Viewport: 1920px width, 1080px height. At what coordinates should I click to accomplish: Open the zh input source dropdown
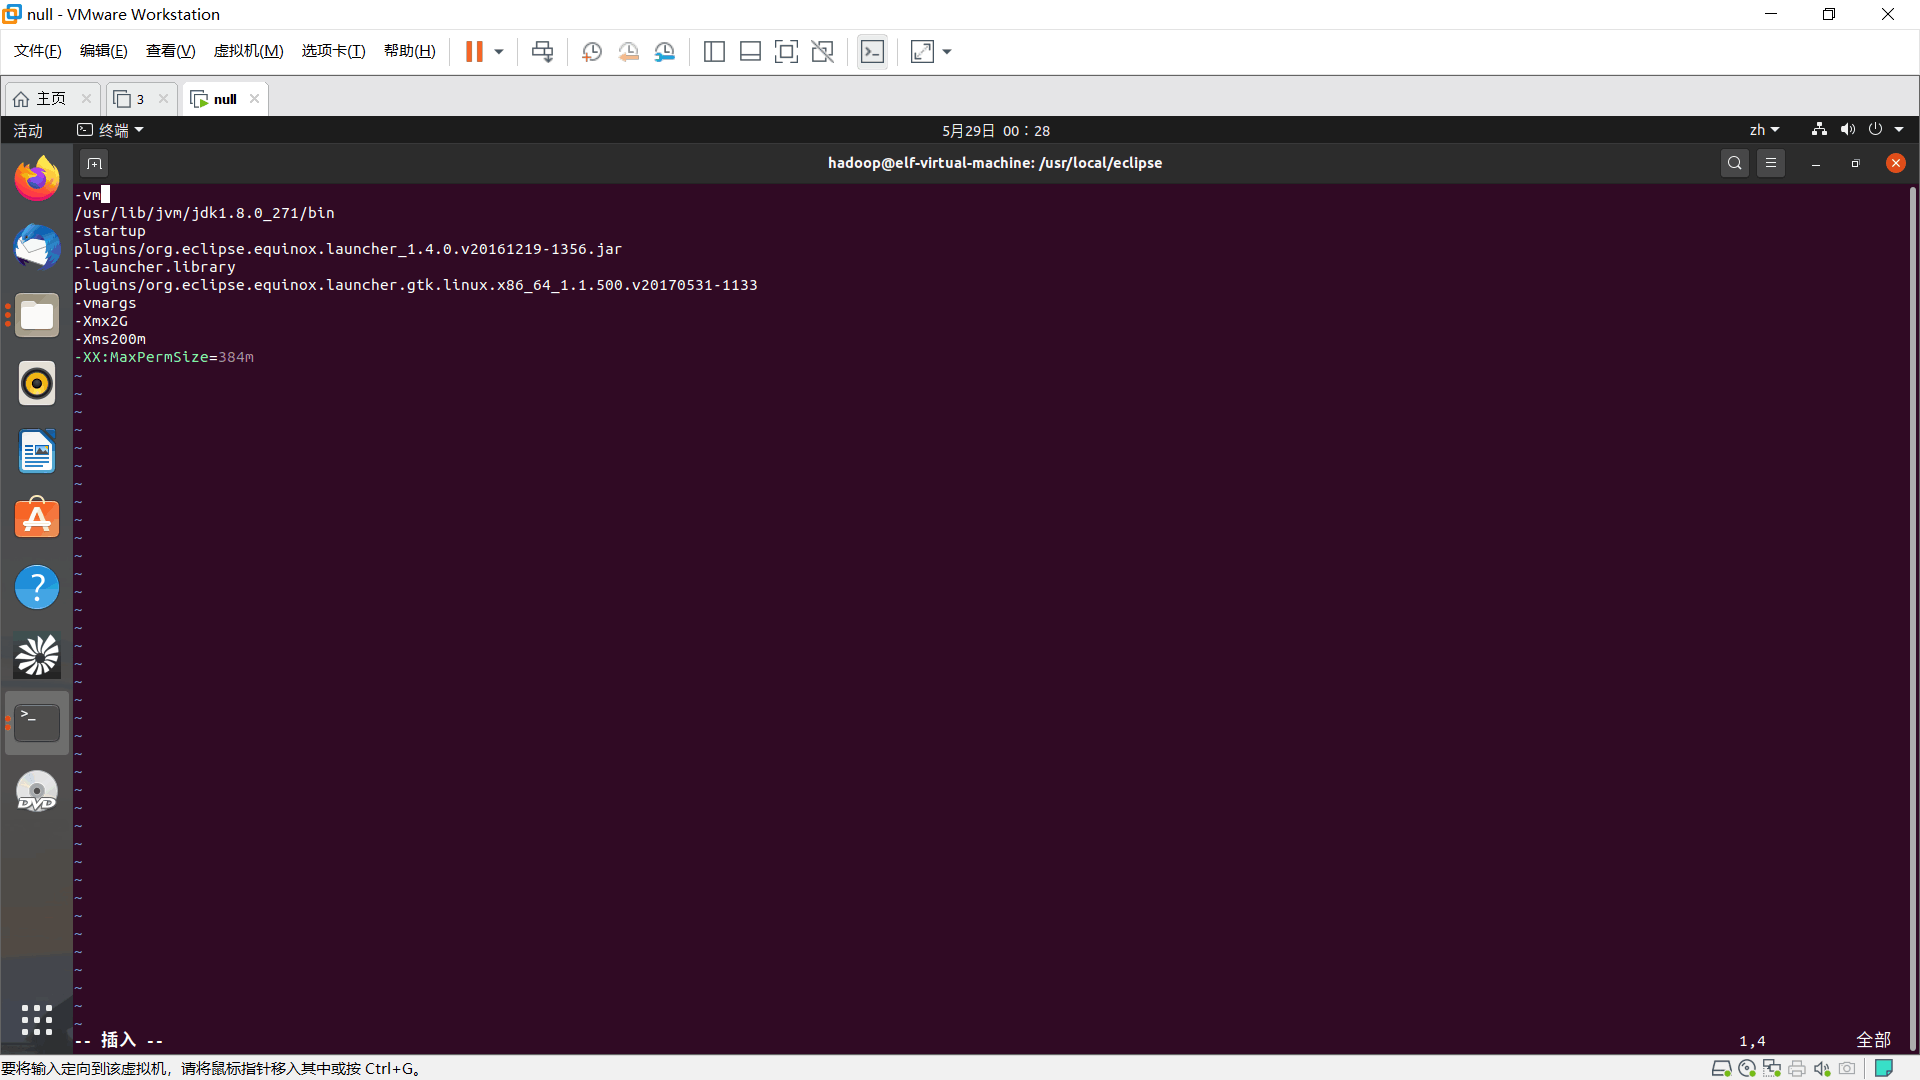[x=1764, y=130]
